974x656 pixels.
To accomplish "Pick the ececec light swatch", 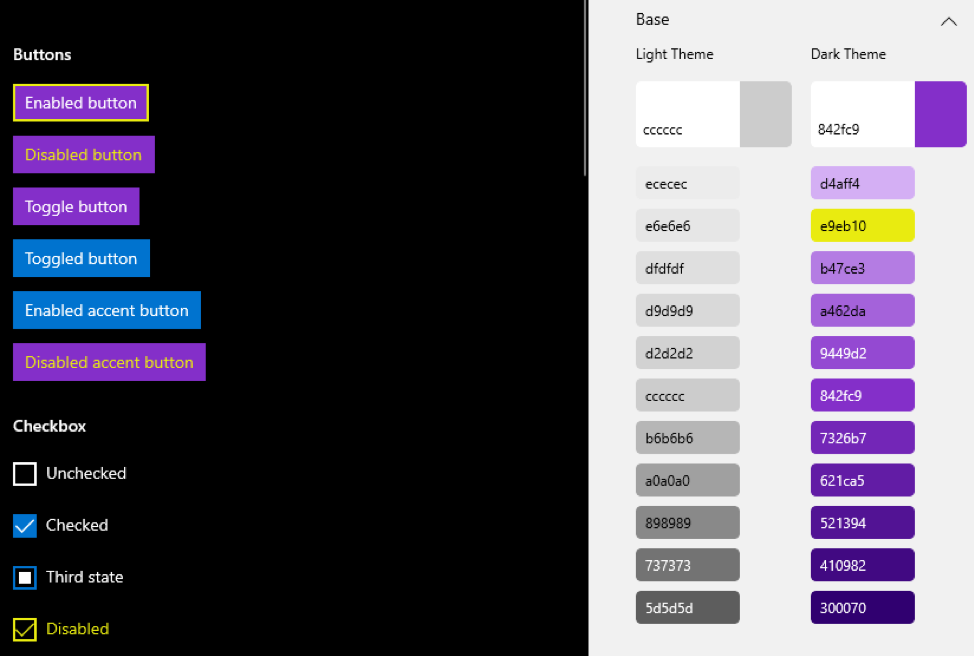I will [x=688, y=183].
